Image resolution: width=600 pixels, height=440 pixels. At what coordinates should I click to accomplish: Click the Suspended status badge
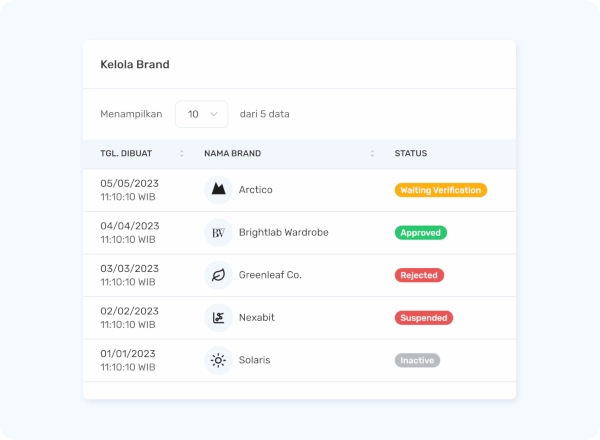(424, 318)
